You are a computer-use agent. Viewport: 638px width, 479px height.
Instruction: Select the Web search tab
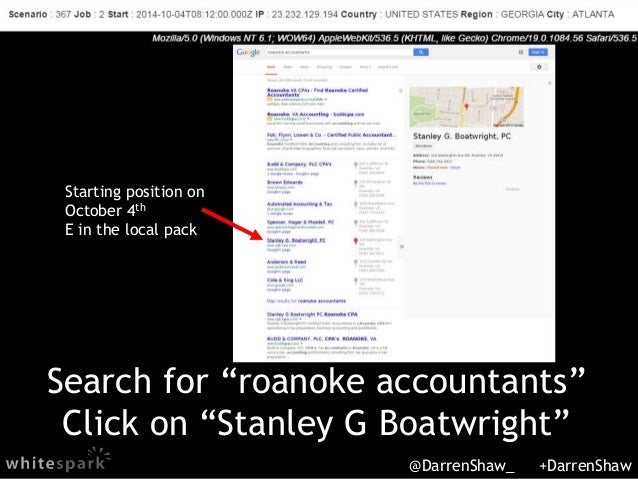271,67
